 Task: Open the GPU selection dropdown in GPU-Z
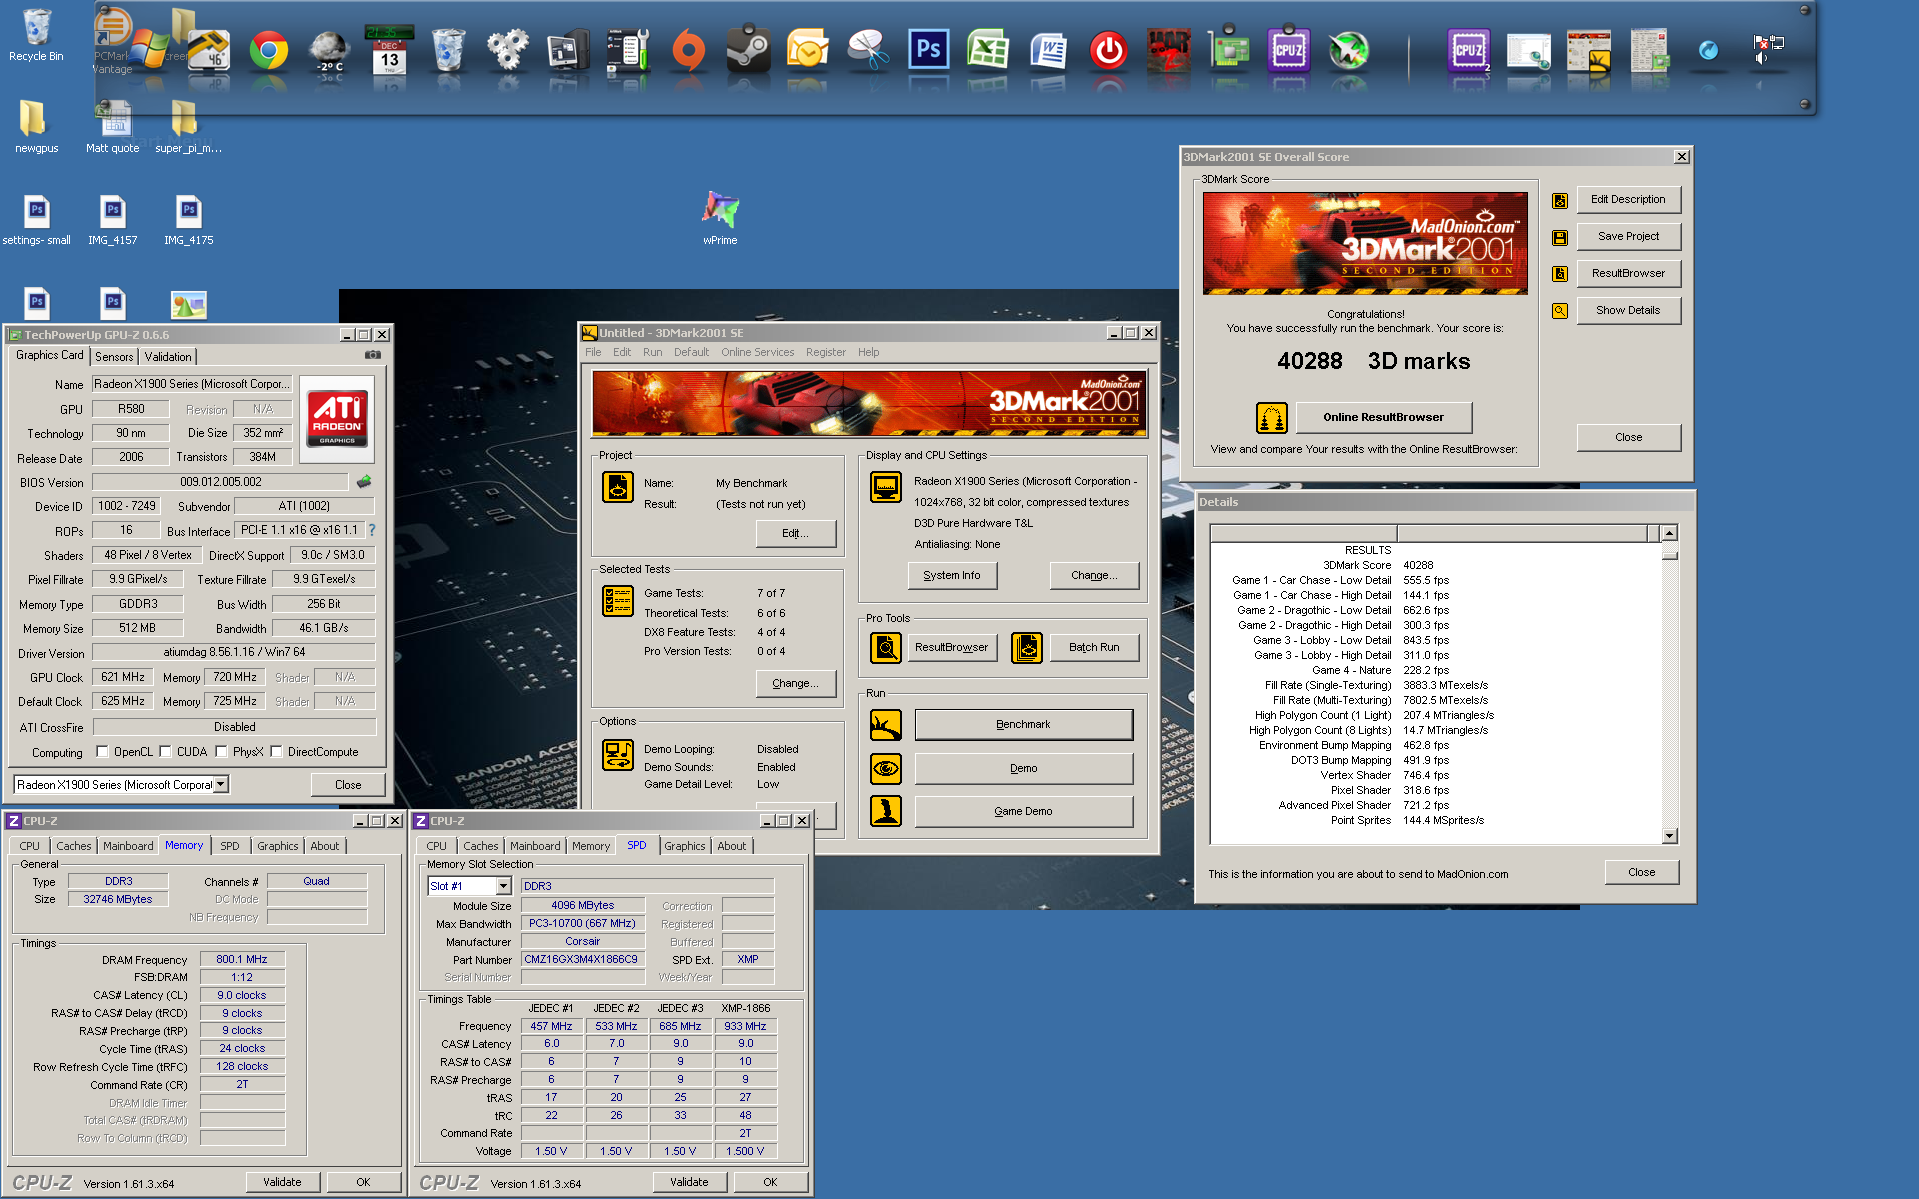(x=221, y=785)
